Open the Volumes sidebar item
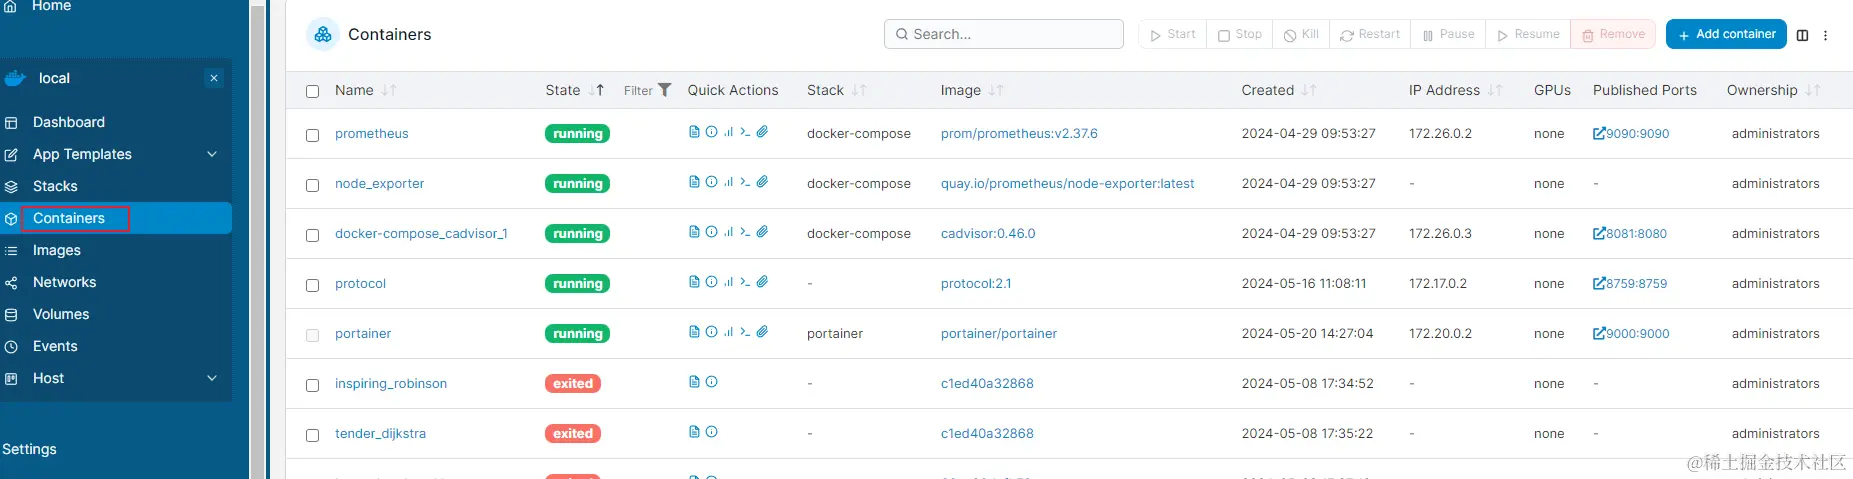1853x479 pixels. (x=61, y=314)
